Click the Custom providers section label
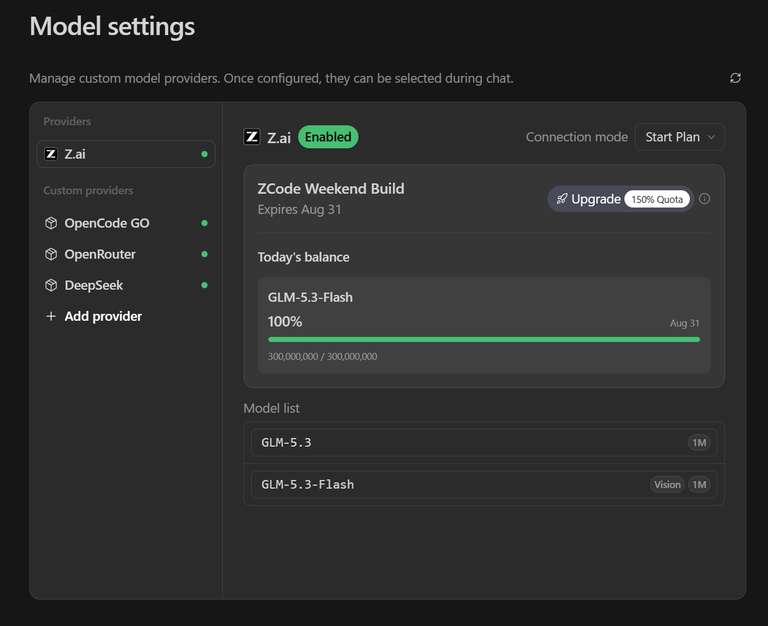768x626 pixels. [88, 191]
